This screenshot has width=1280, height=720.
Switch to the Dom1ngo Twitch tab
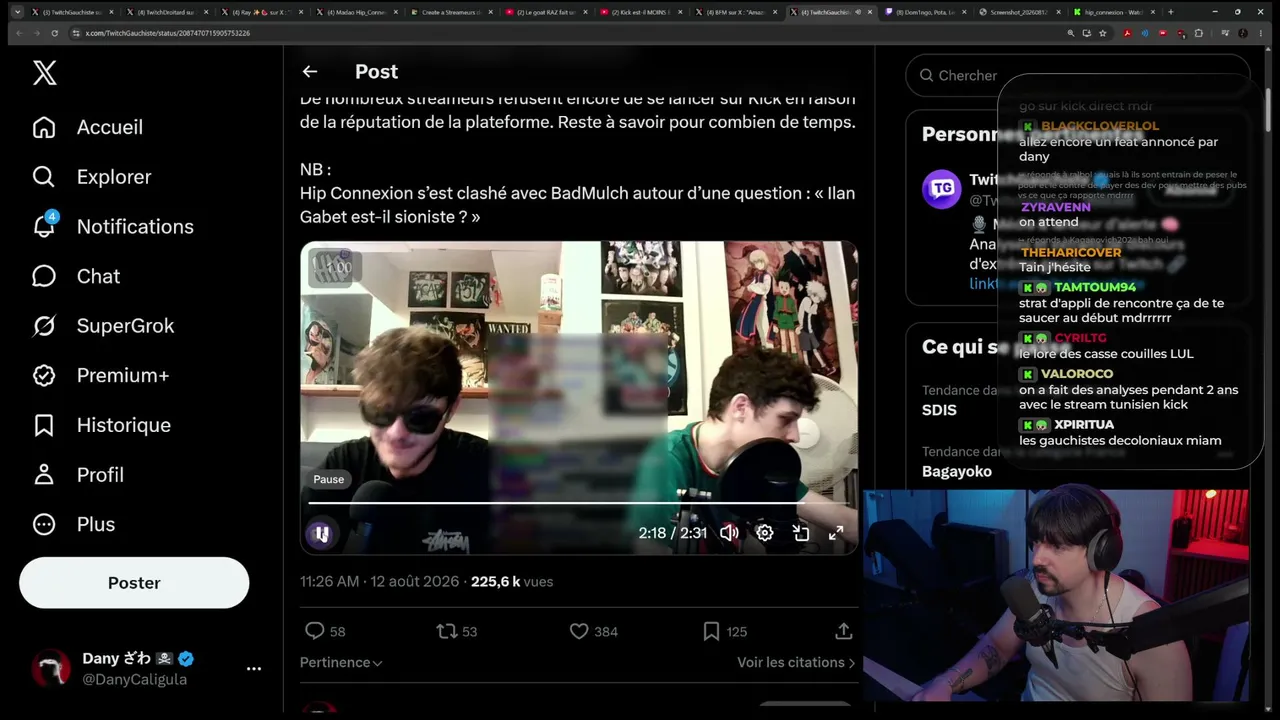925,12
